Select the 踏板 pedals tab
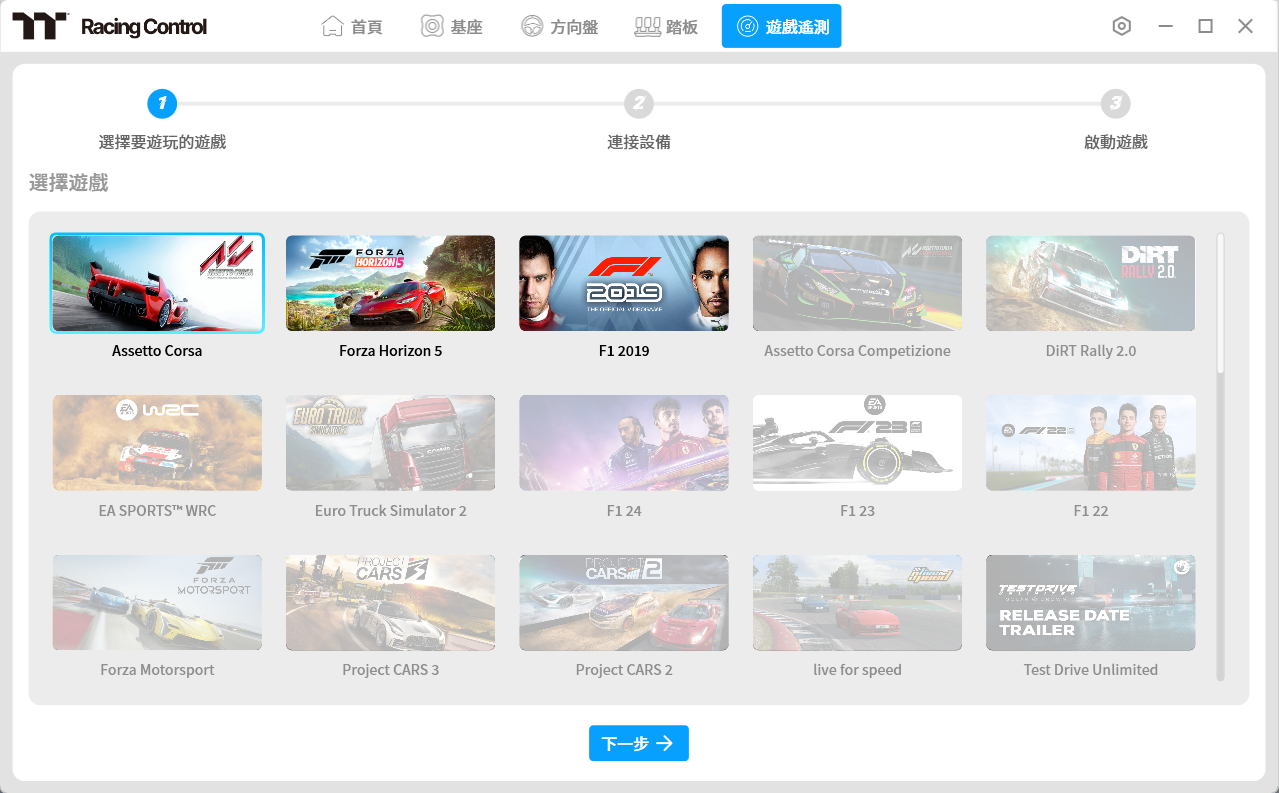The width and height of the screenshot is (1279, 793). click(x=666, y=26)
